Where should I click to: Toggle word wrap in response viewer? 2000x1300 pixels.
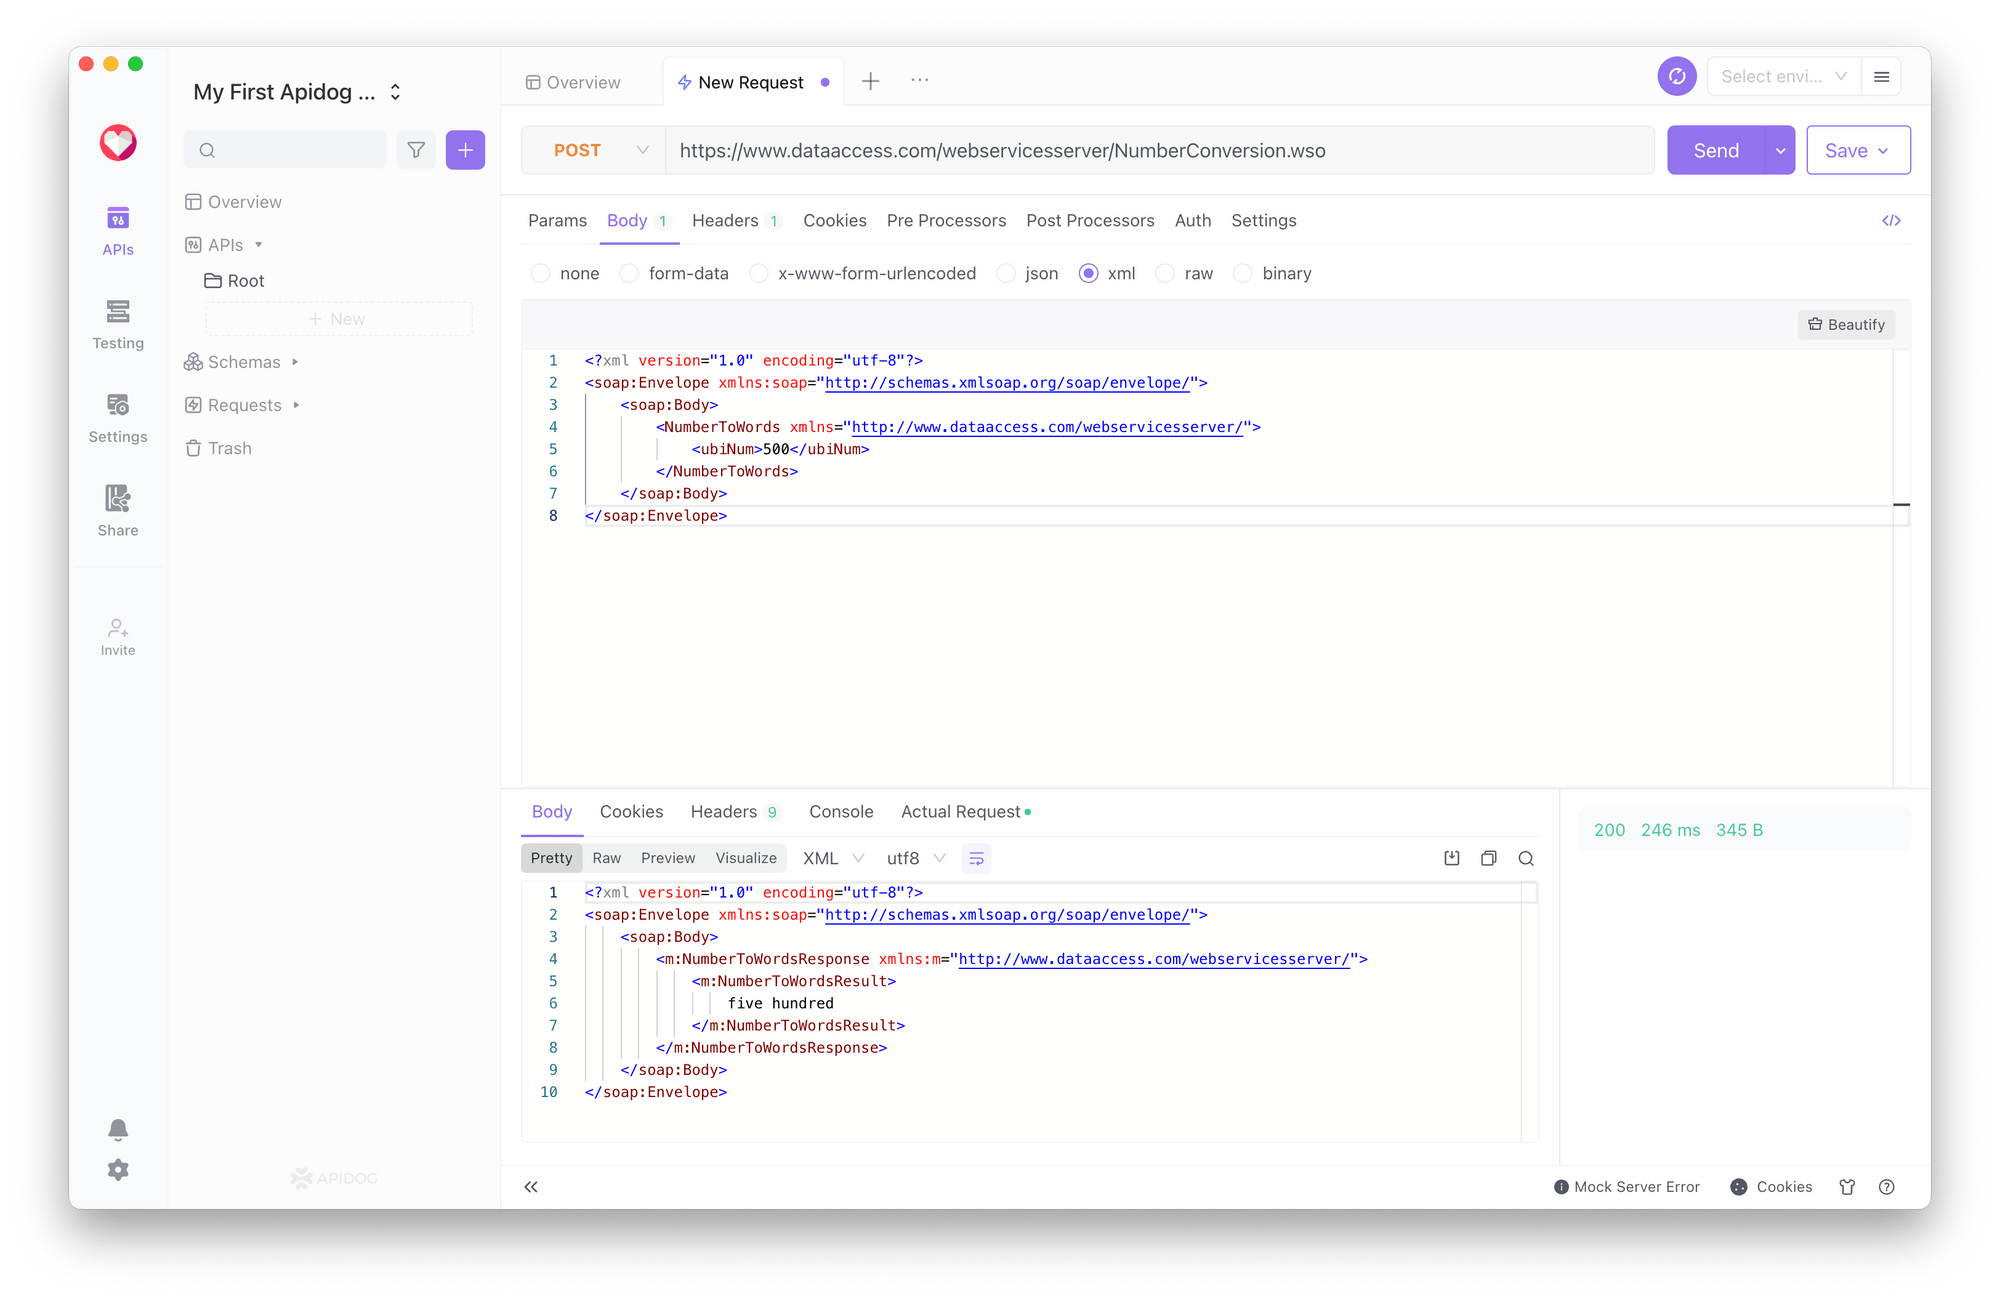pos(976,858)
